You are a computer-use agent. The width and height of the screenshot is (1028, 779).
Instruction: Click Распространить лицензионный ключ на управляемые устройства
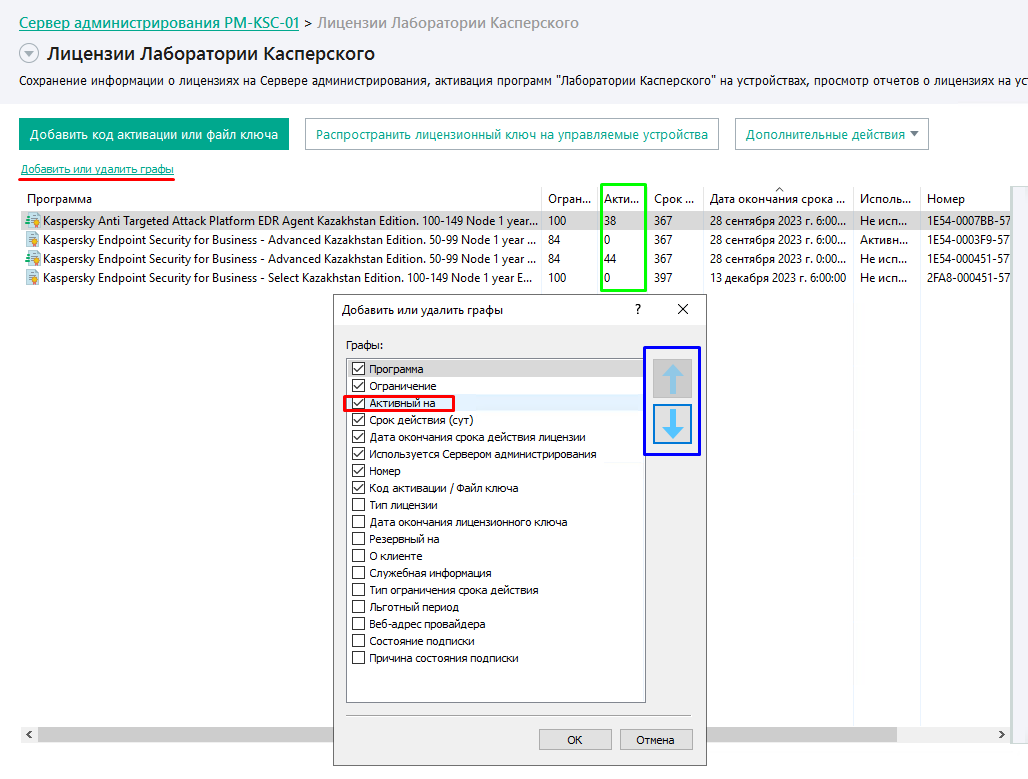511,134
